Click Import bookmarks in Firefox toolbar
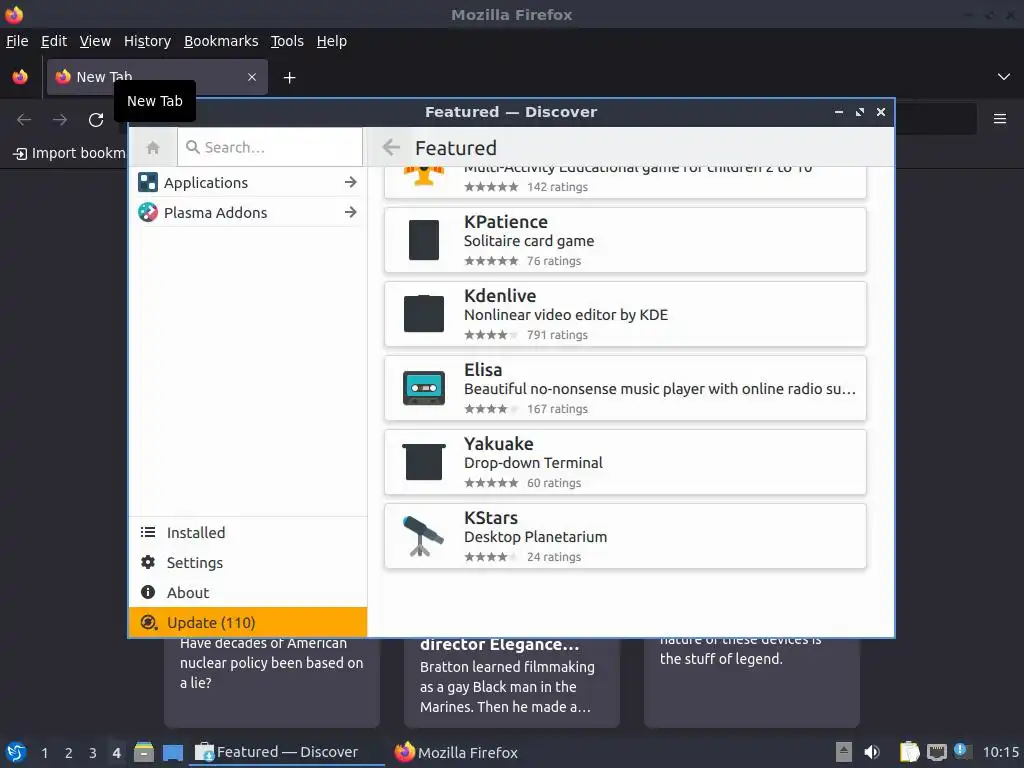Viewport: 1024px width, 768px height. point(70,153)
